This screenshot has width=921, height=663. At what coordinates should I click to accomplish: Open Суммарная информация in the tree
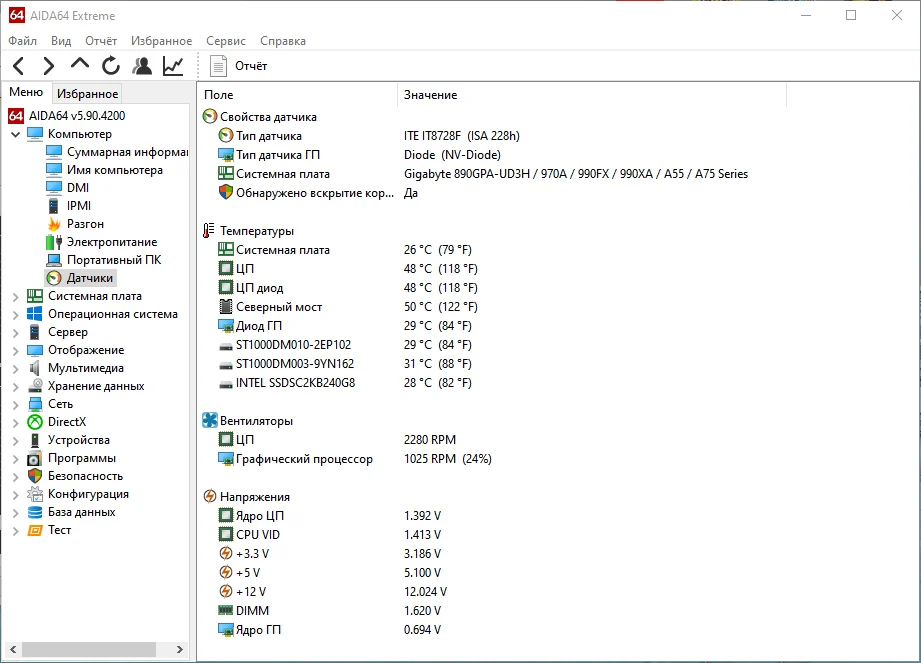126,152
